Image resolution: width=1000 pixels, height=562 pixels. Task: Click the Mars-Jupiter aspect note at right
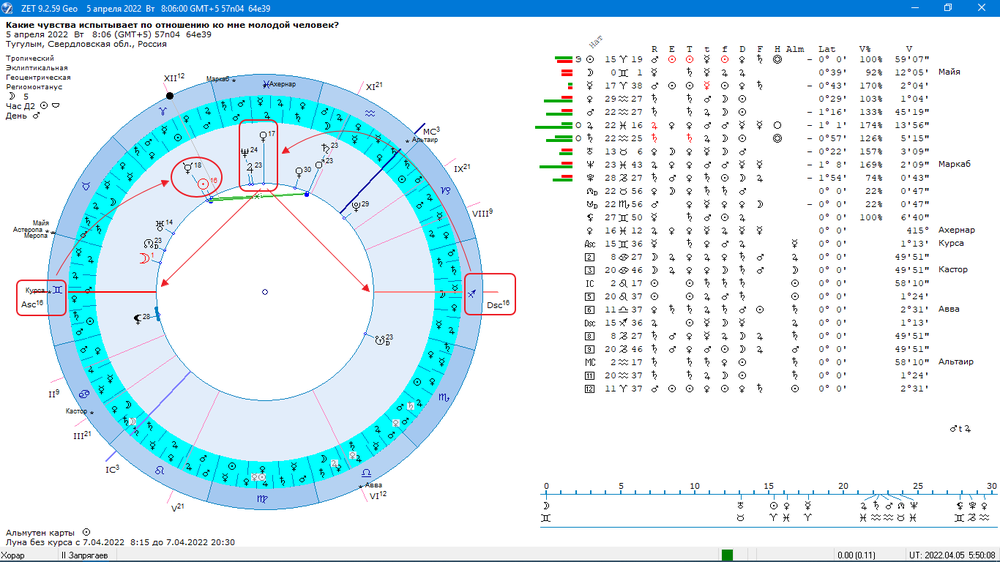[960, 429]
